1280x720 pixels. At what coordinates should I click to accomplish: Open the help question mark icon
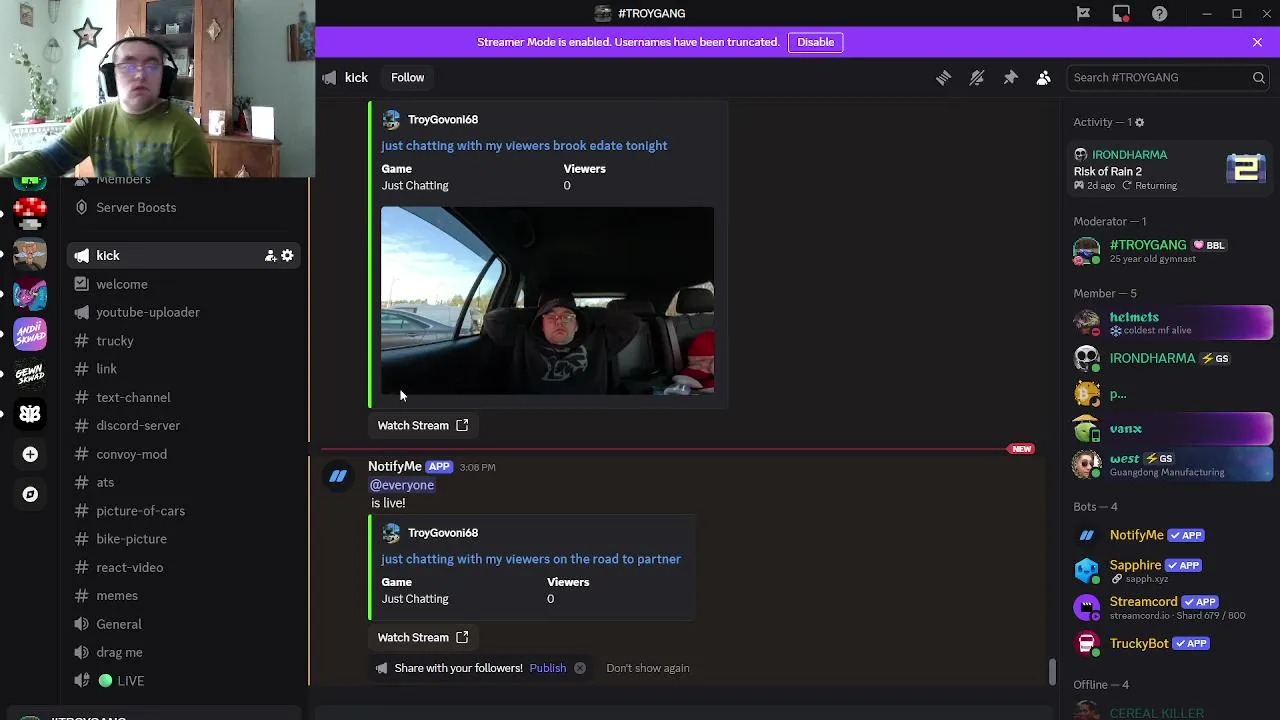tap(1159, 13)
